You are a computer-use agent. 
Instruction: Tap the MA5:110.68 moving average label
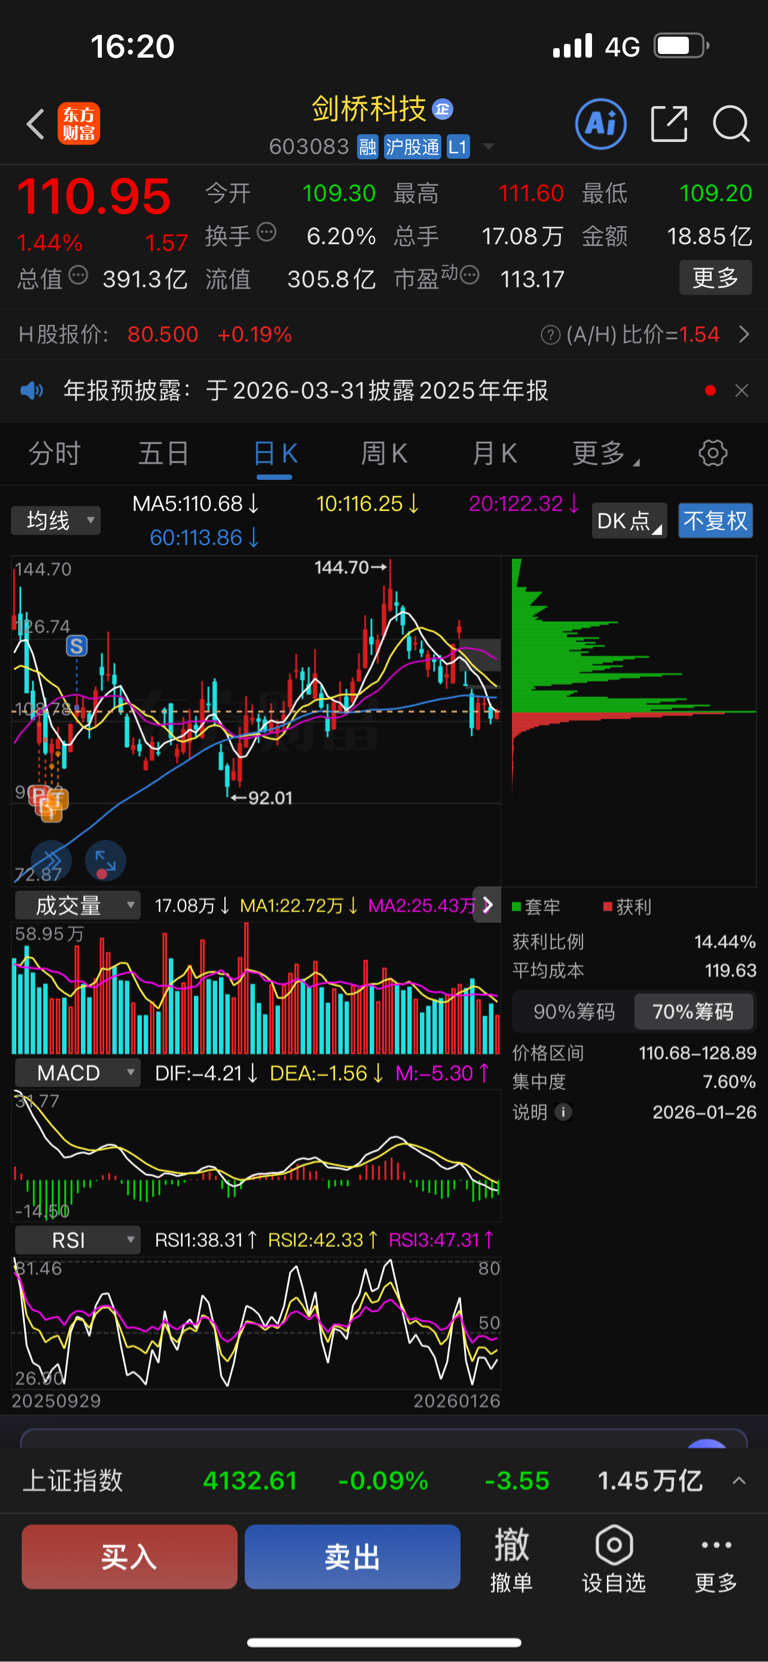click(196, 504)
